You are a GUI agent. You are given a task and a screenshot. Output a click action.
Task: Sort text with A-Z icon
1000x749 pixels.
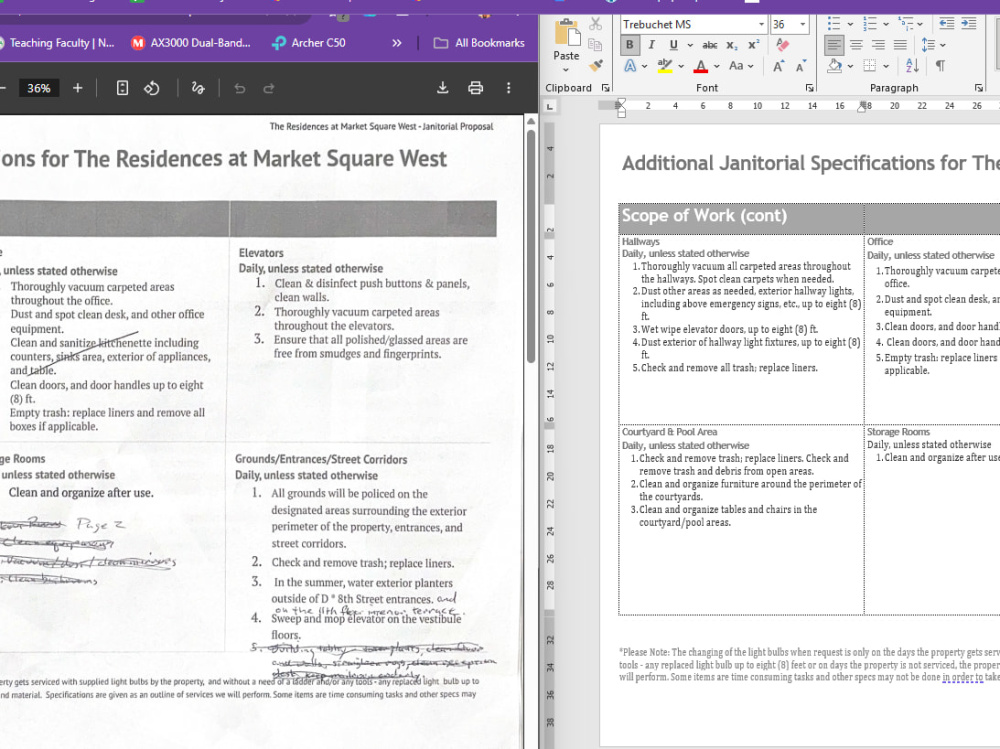tap(912, 66)
